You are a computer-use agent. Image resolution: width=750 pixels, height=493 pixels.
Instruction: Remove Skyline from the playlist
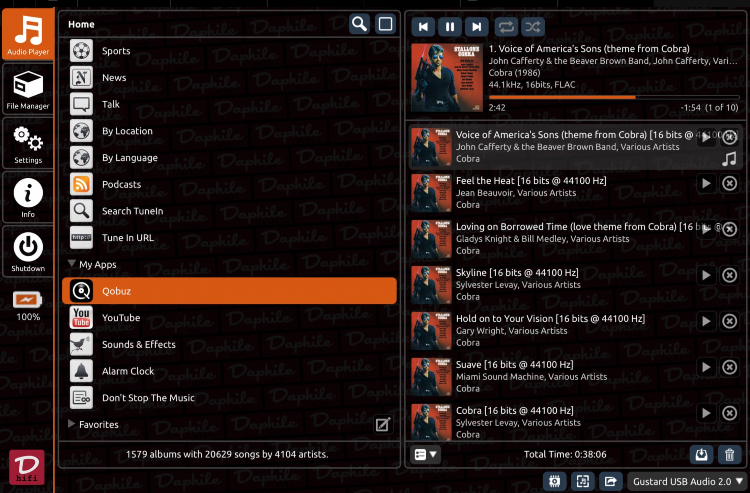(729, 275)
